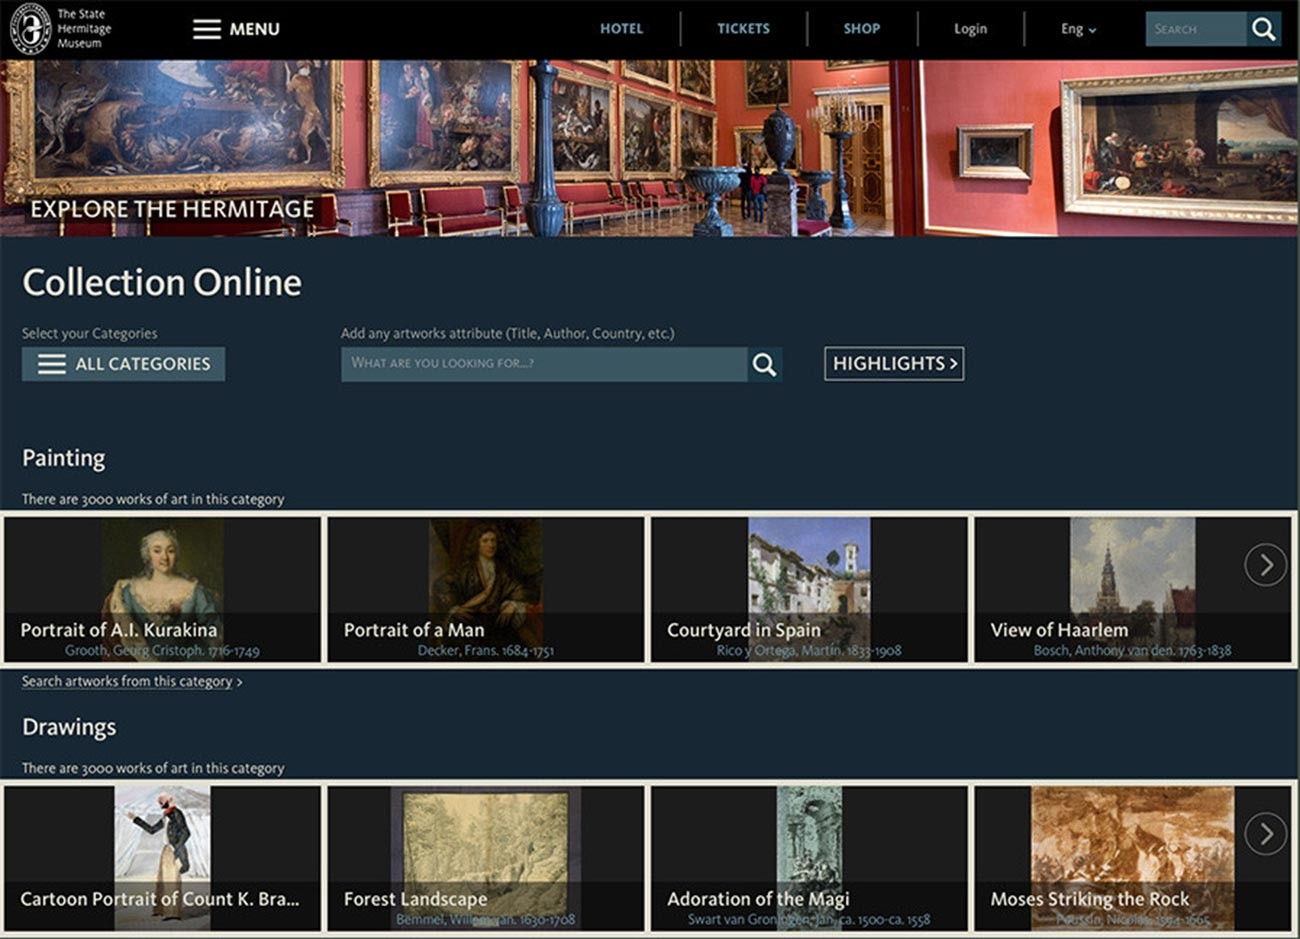Advance the Drawings carousel with the arrow
This screenshot has height=939, width=1300.
click(1265, 834)
